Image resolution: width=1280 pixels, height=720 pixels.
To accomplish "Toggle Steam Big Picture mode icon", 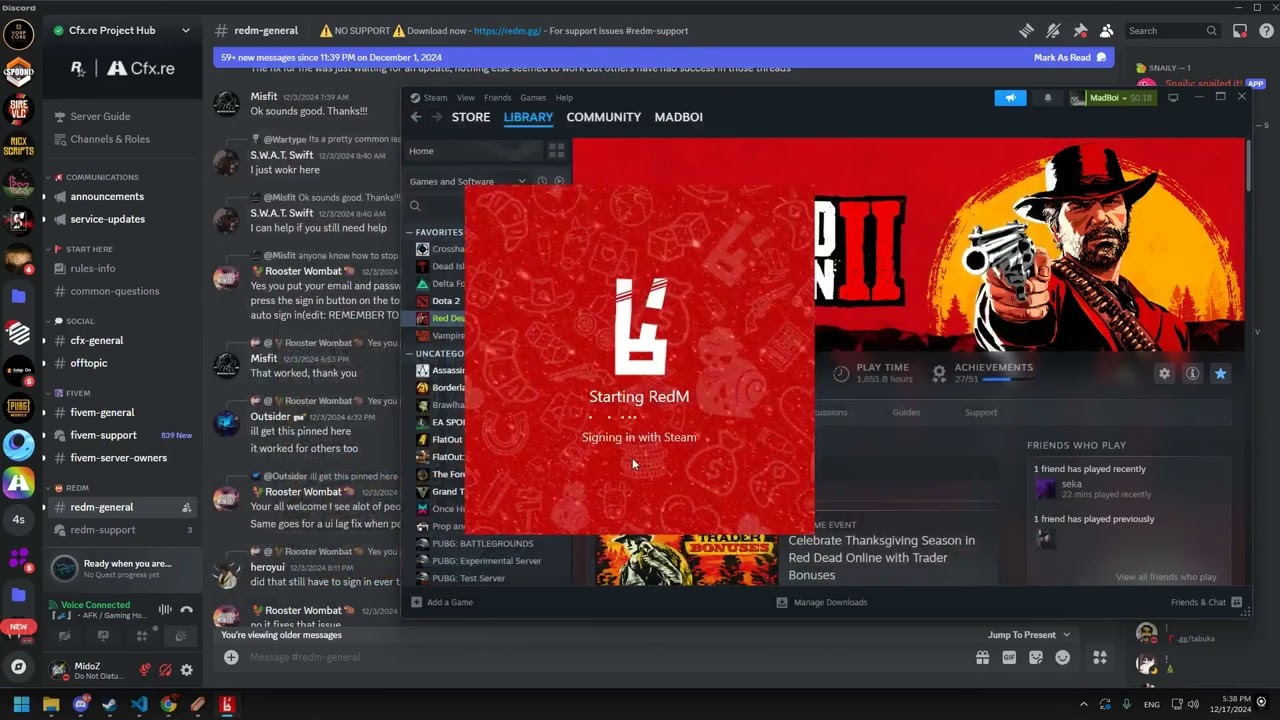I will [x=1173, y=98].
